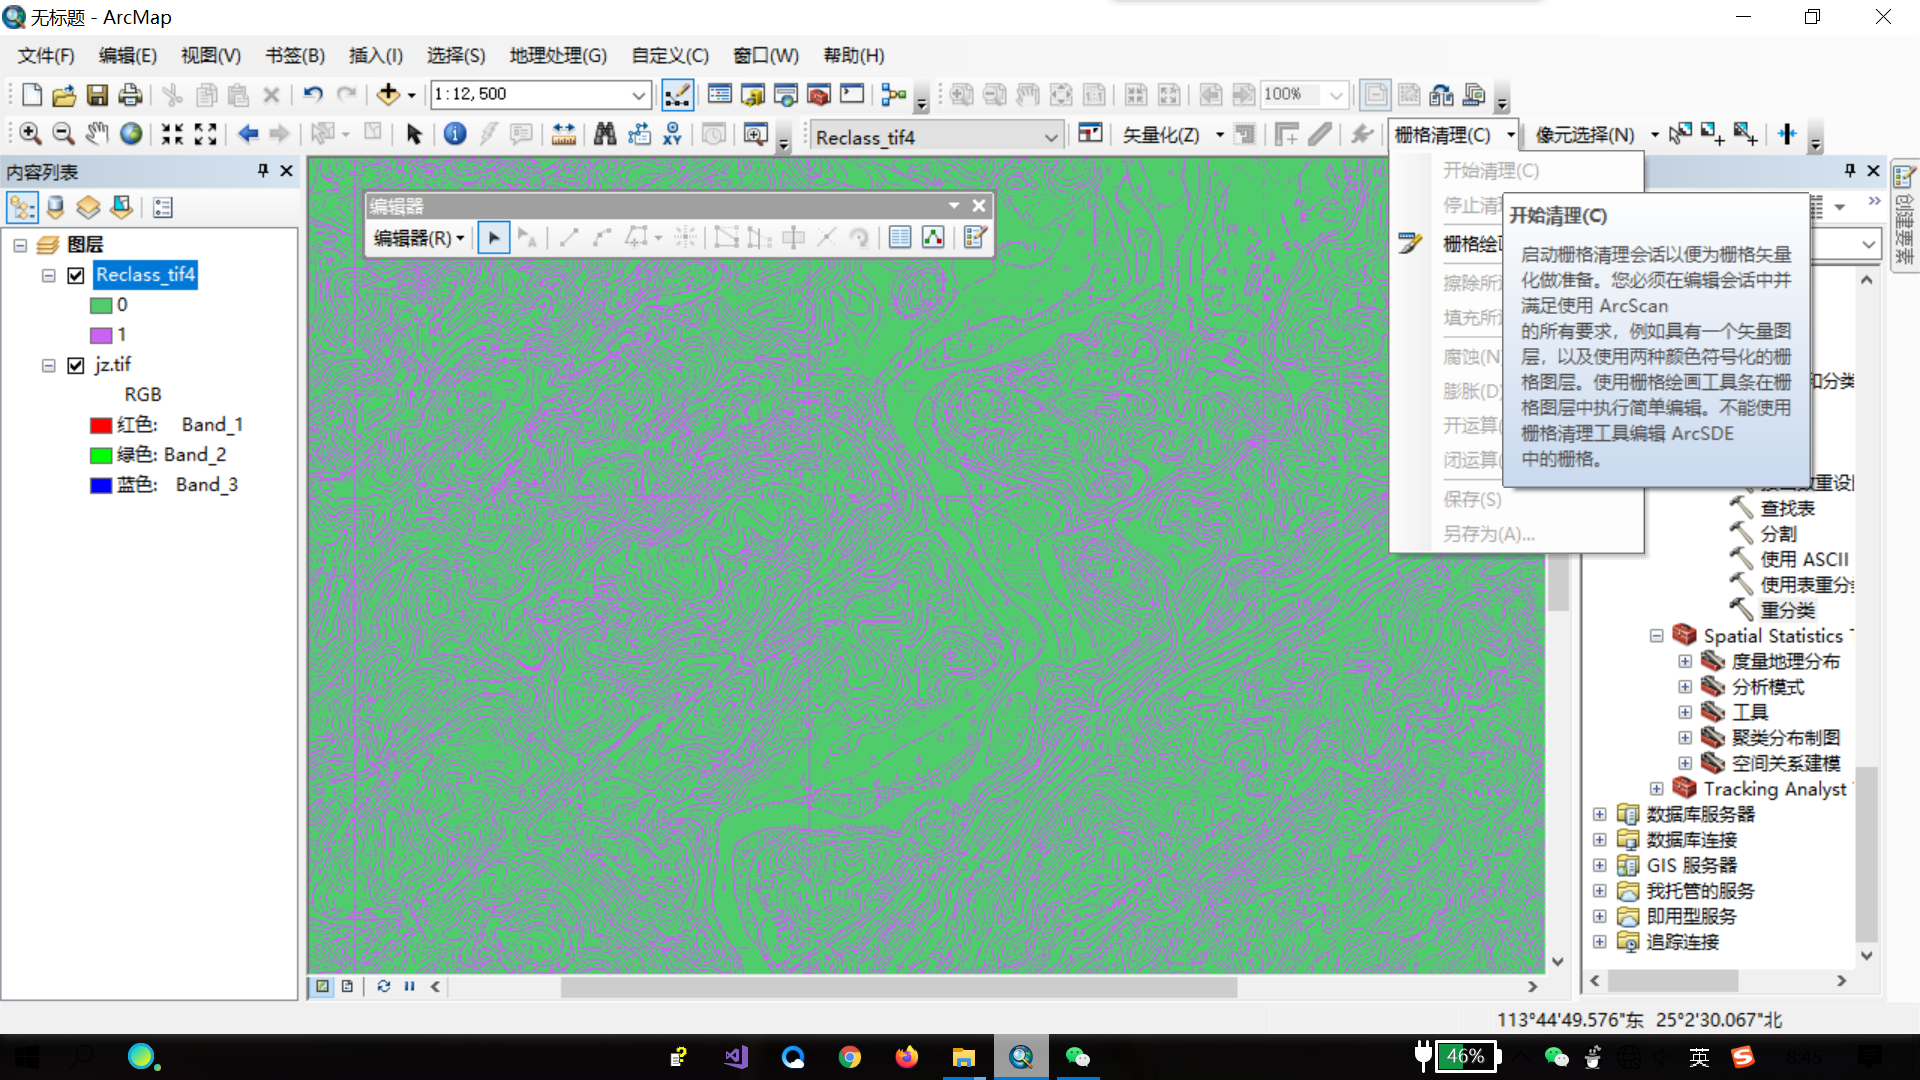Click the Go To XY tool
Viewport: 1920px width, 1080px height.
click(x=673, y=134)
